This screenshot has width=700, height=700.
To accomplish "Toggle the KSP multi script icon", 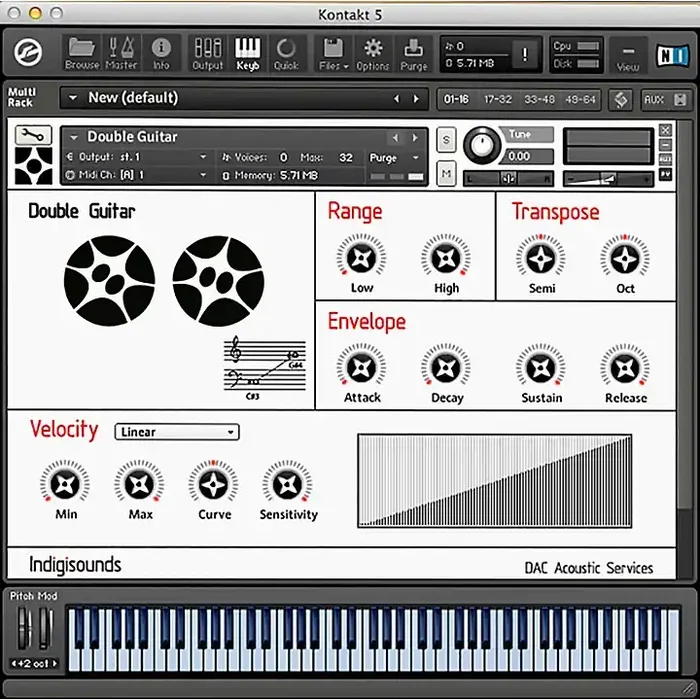I will click(x=621, y=100).
